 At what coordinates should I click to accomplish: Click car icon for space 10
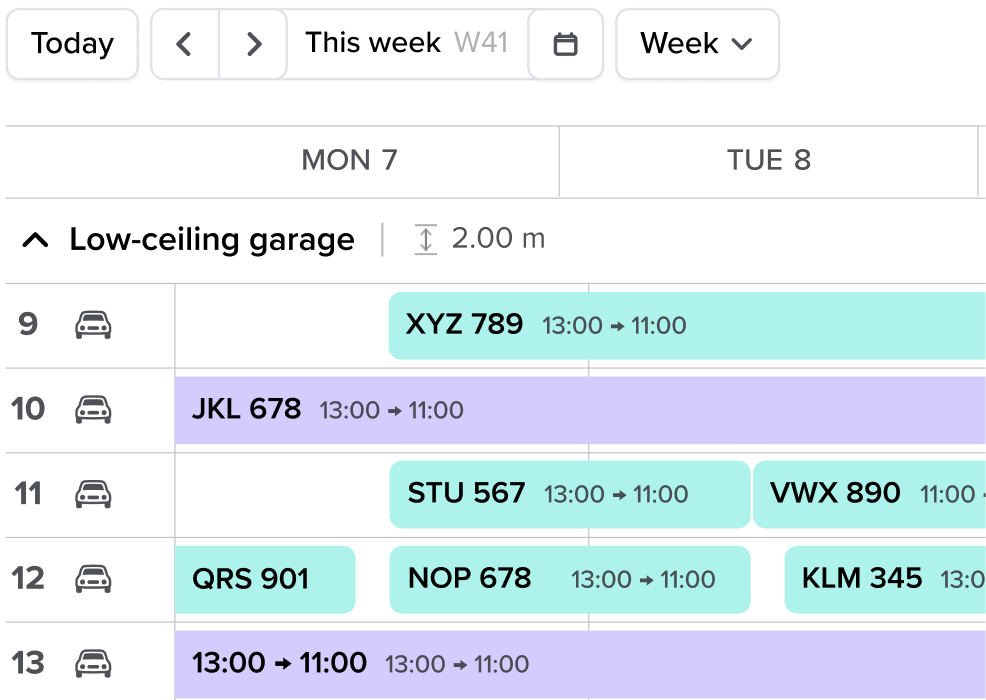click(93, 409)
